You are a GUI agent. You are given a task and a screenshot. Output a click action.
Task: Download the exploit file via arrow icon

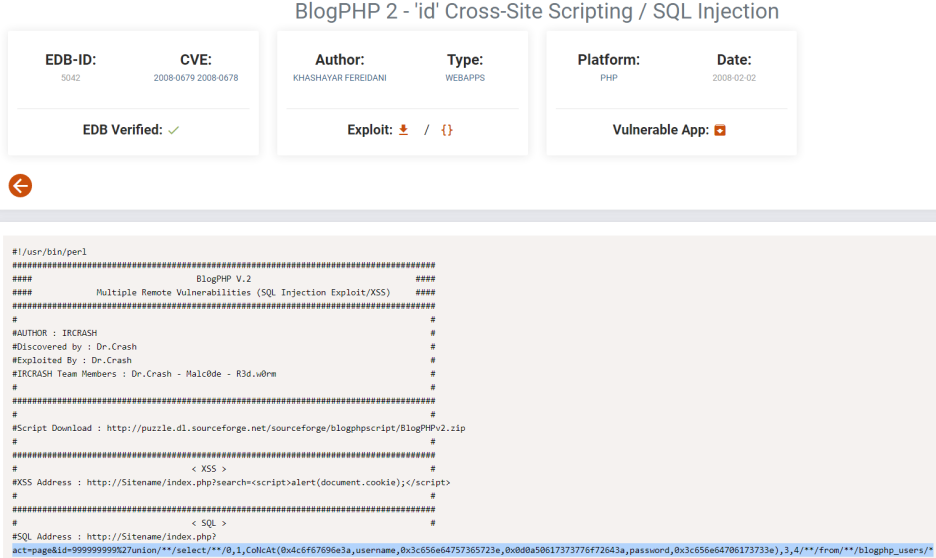coord(404,130)
